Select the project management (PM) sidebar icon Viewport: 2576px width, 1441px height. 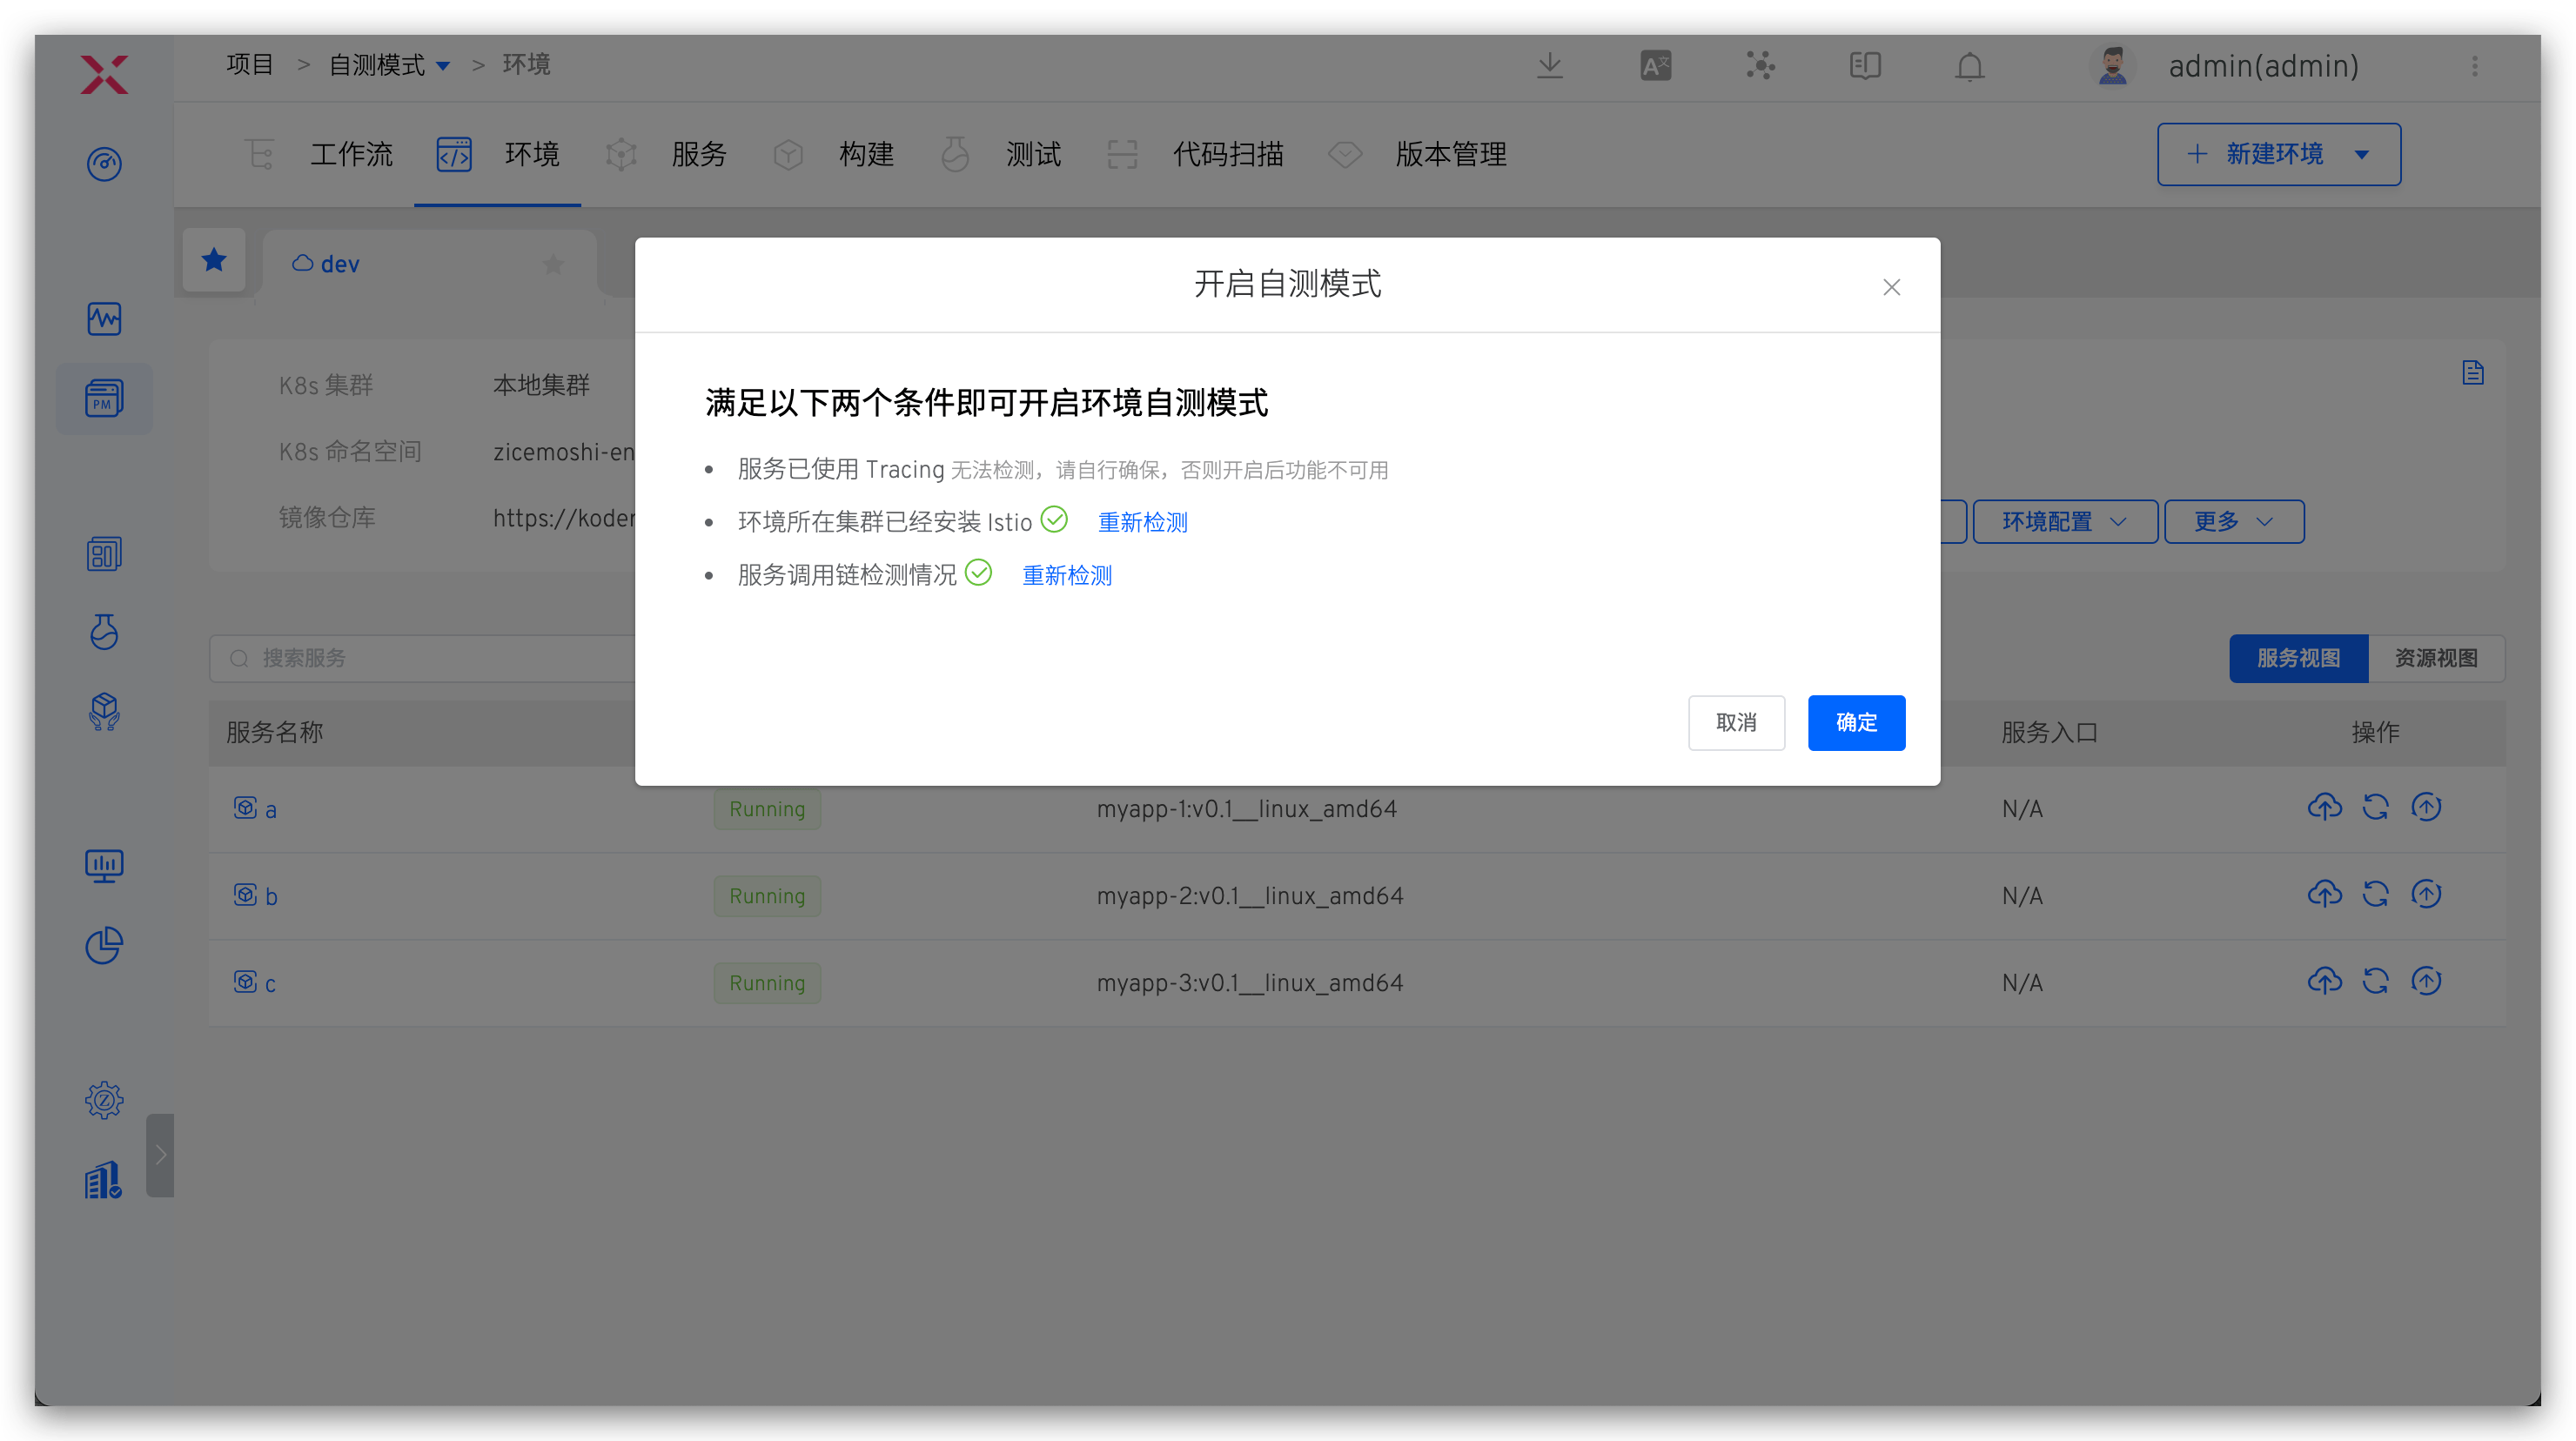104,398
